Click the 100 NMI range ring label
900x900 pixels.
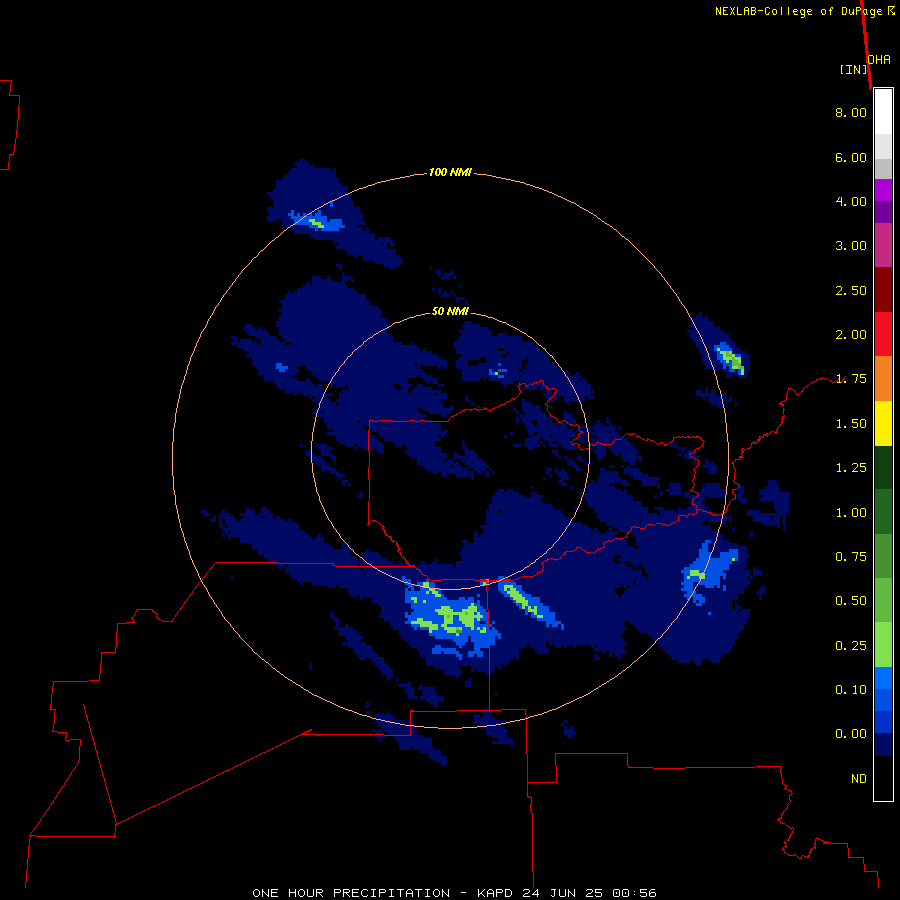click(450, 172)
